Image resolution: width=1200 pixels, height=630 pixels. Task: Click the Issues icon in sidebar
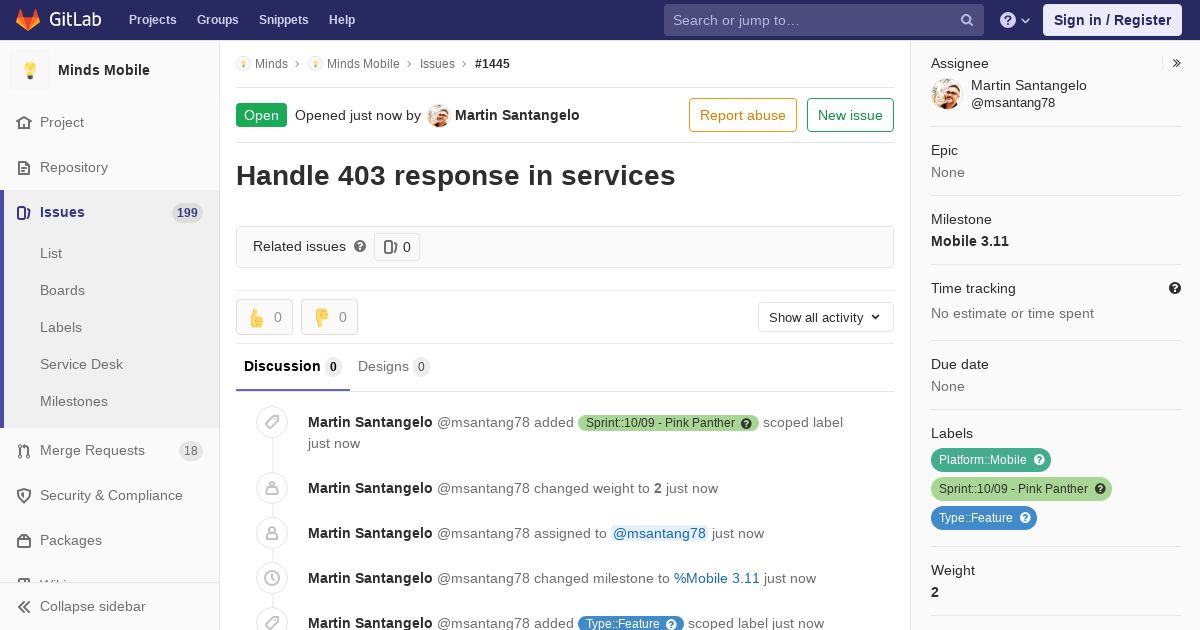click(x=24, y=212)
